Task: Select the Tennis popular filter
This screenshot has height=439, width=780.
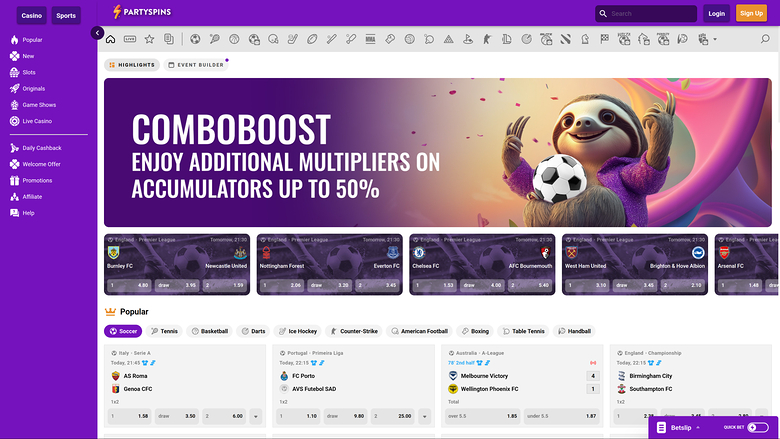Action: [x=165, y=331]
